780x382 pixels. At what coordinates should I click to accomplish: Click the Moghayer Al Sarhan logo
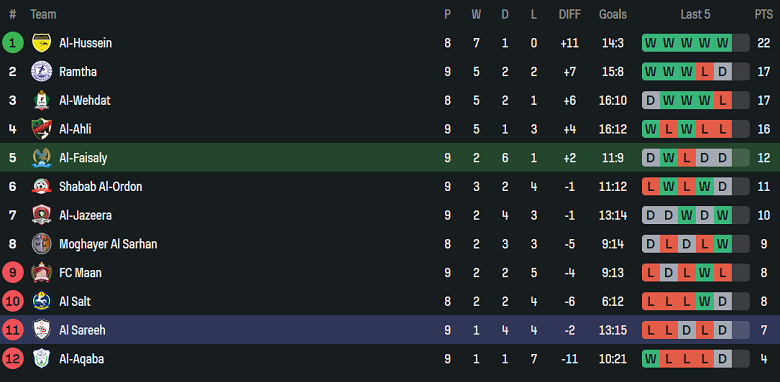41,244
